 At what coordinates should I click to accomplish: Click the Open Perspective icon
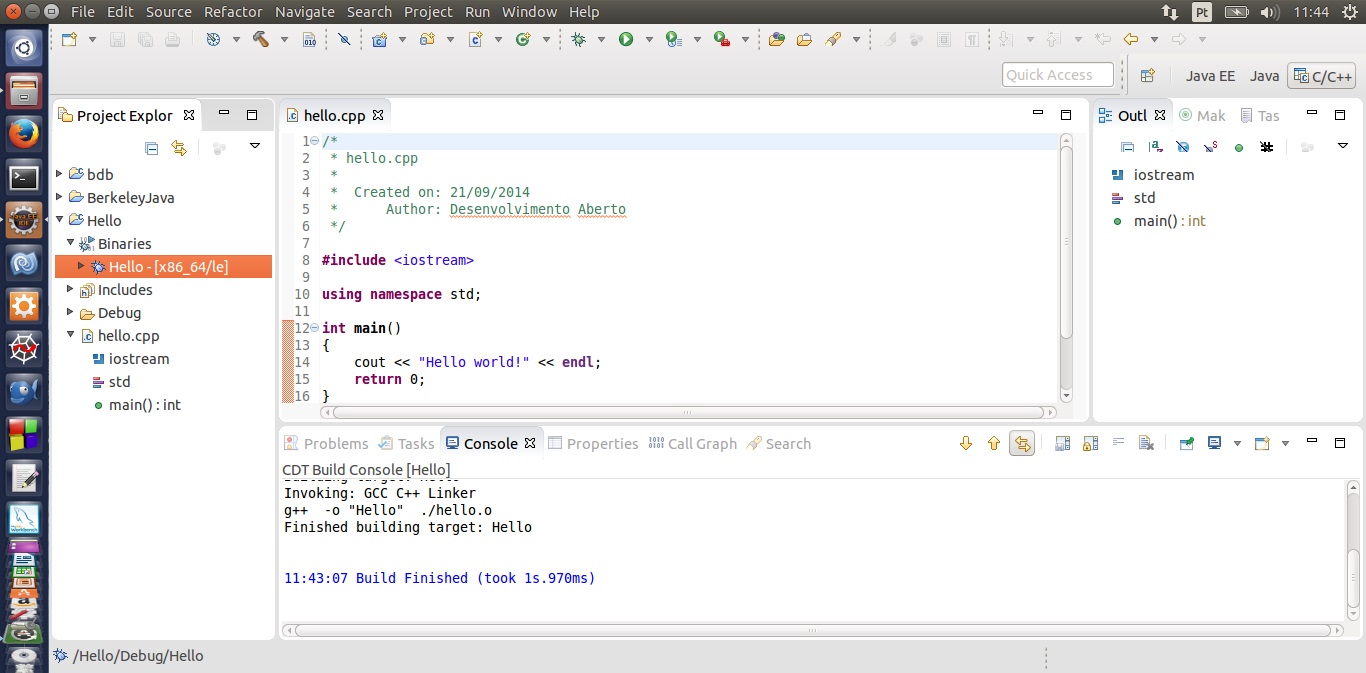click(1147, 75)
